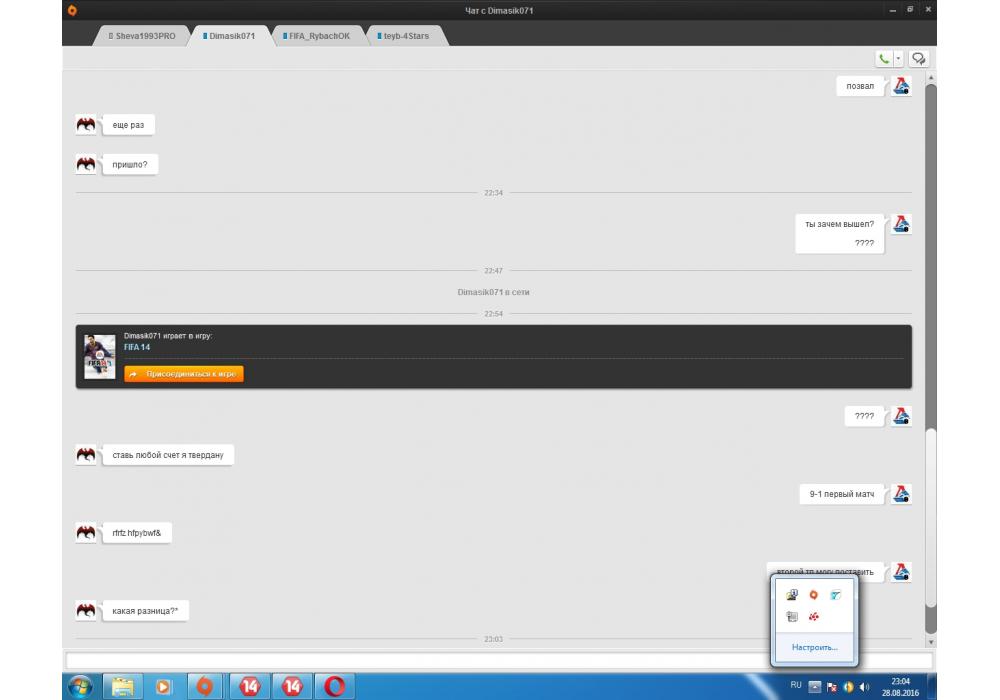Open the first FIFA 14 taskbar icon
The height and width of the screenshot is (700, 1000).
249,686
